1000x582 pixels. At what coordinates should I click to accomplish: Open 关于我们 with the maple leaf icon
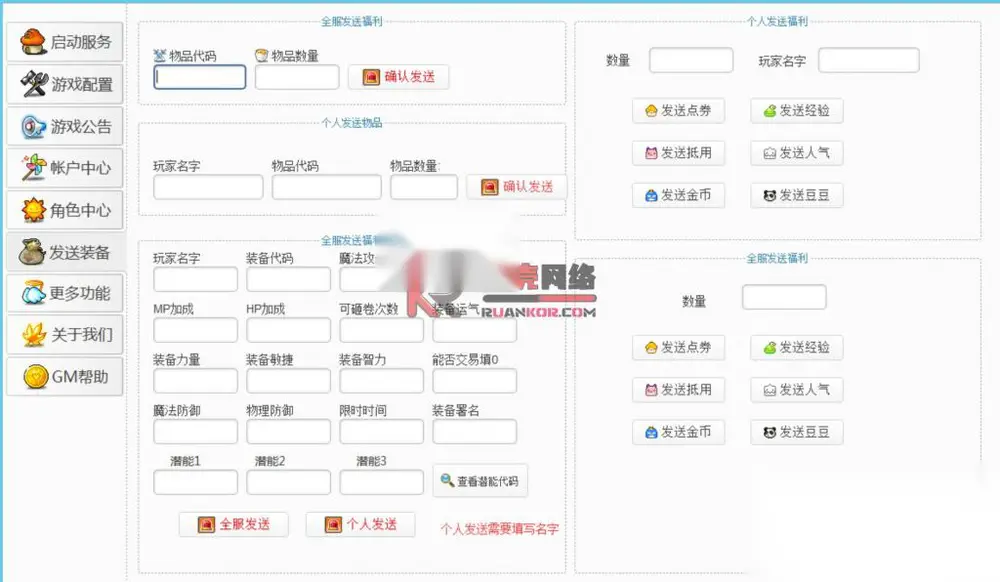pos(65,335)
